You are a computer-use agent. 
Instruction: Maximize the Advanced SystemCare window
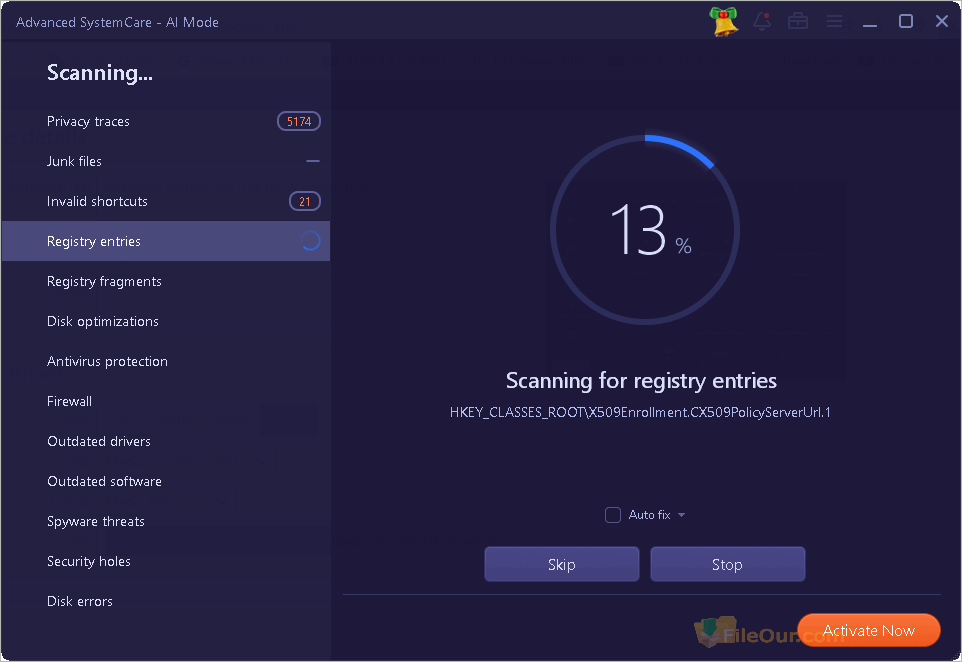pyautogui.click(x=906, y=21)
